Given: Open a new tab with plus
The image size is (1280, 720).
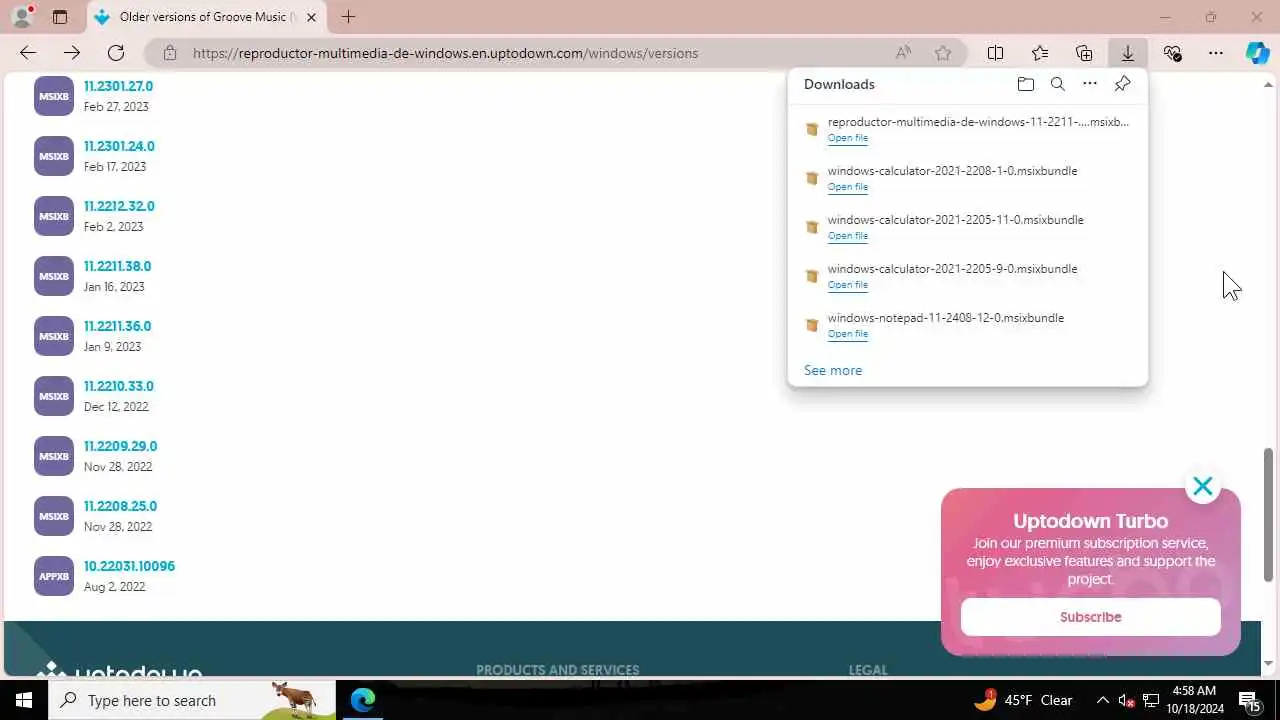Looking at the screenshot, I should 348,17.
